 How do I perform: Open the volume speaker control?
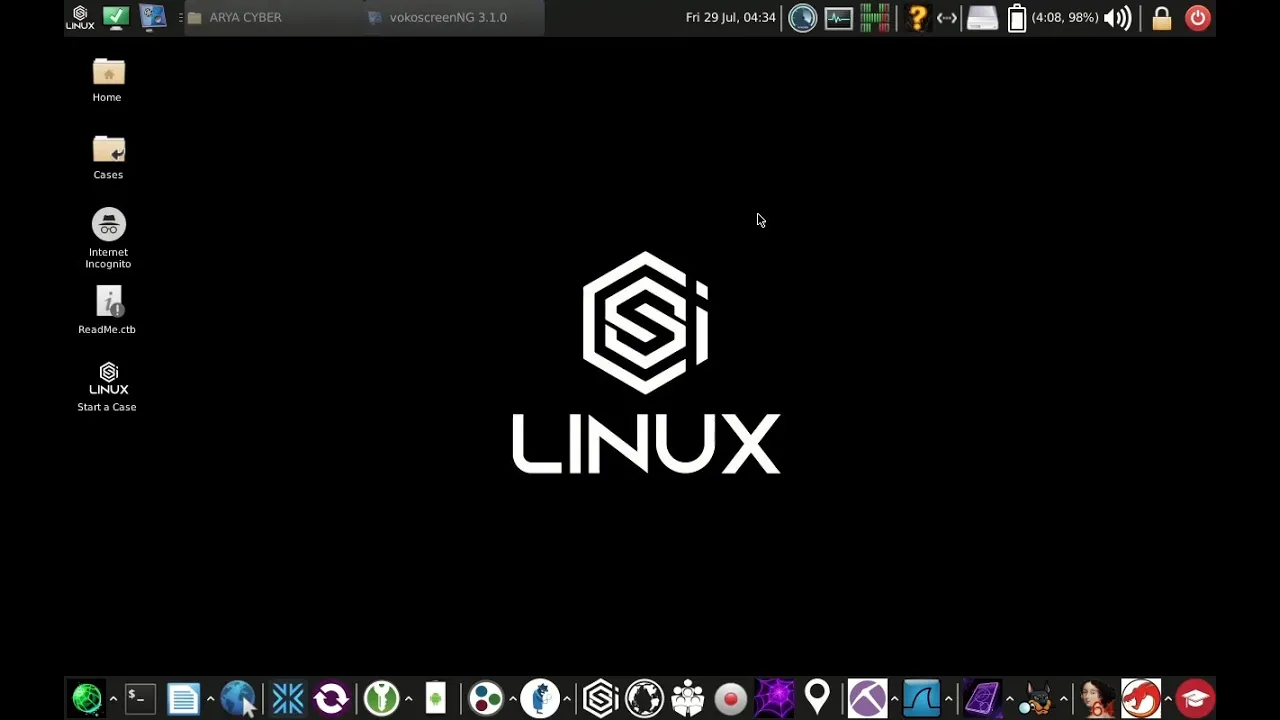[x=1118, y=17]
